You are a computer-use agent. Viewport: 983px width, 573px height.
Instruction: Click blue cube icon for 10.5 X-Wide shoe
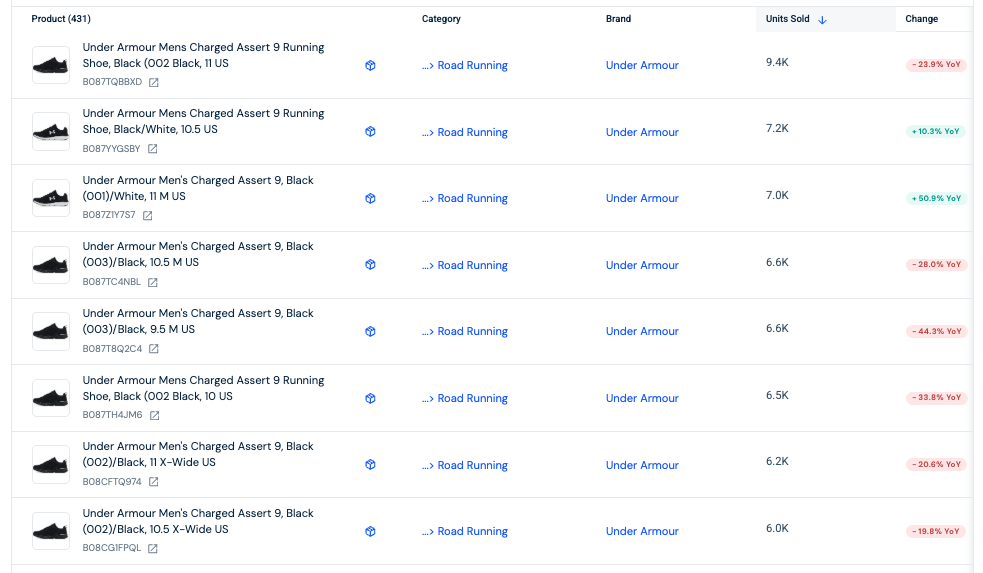pos(370,531)
